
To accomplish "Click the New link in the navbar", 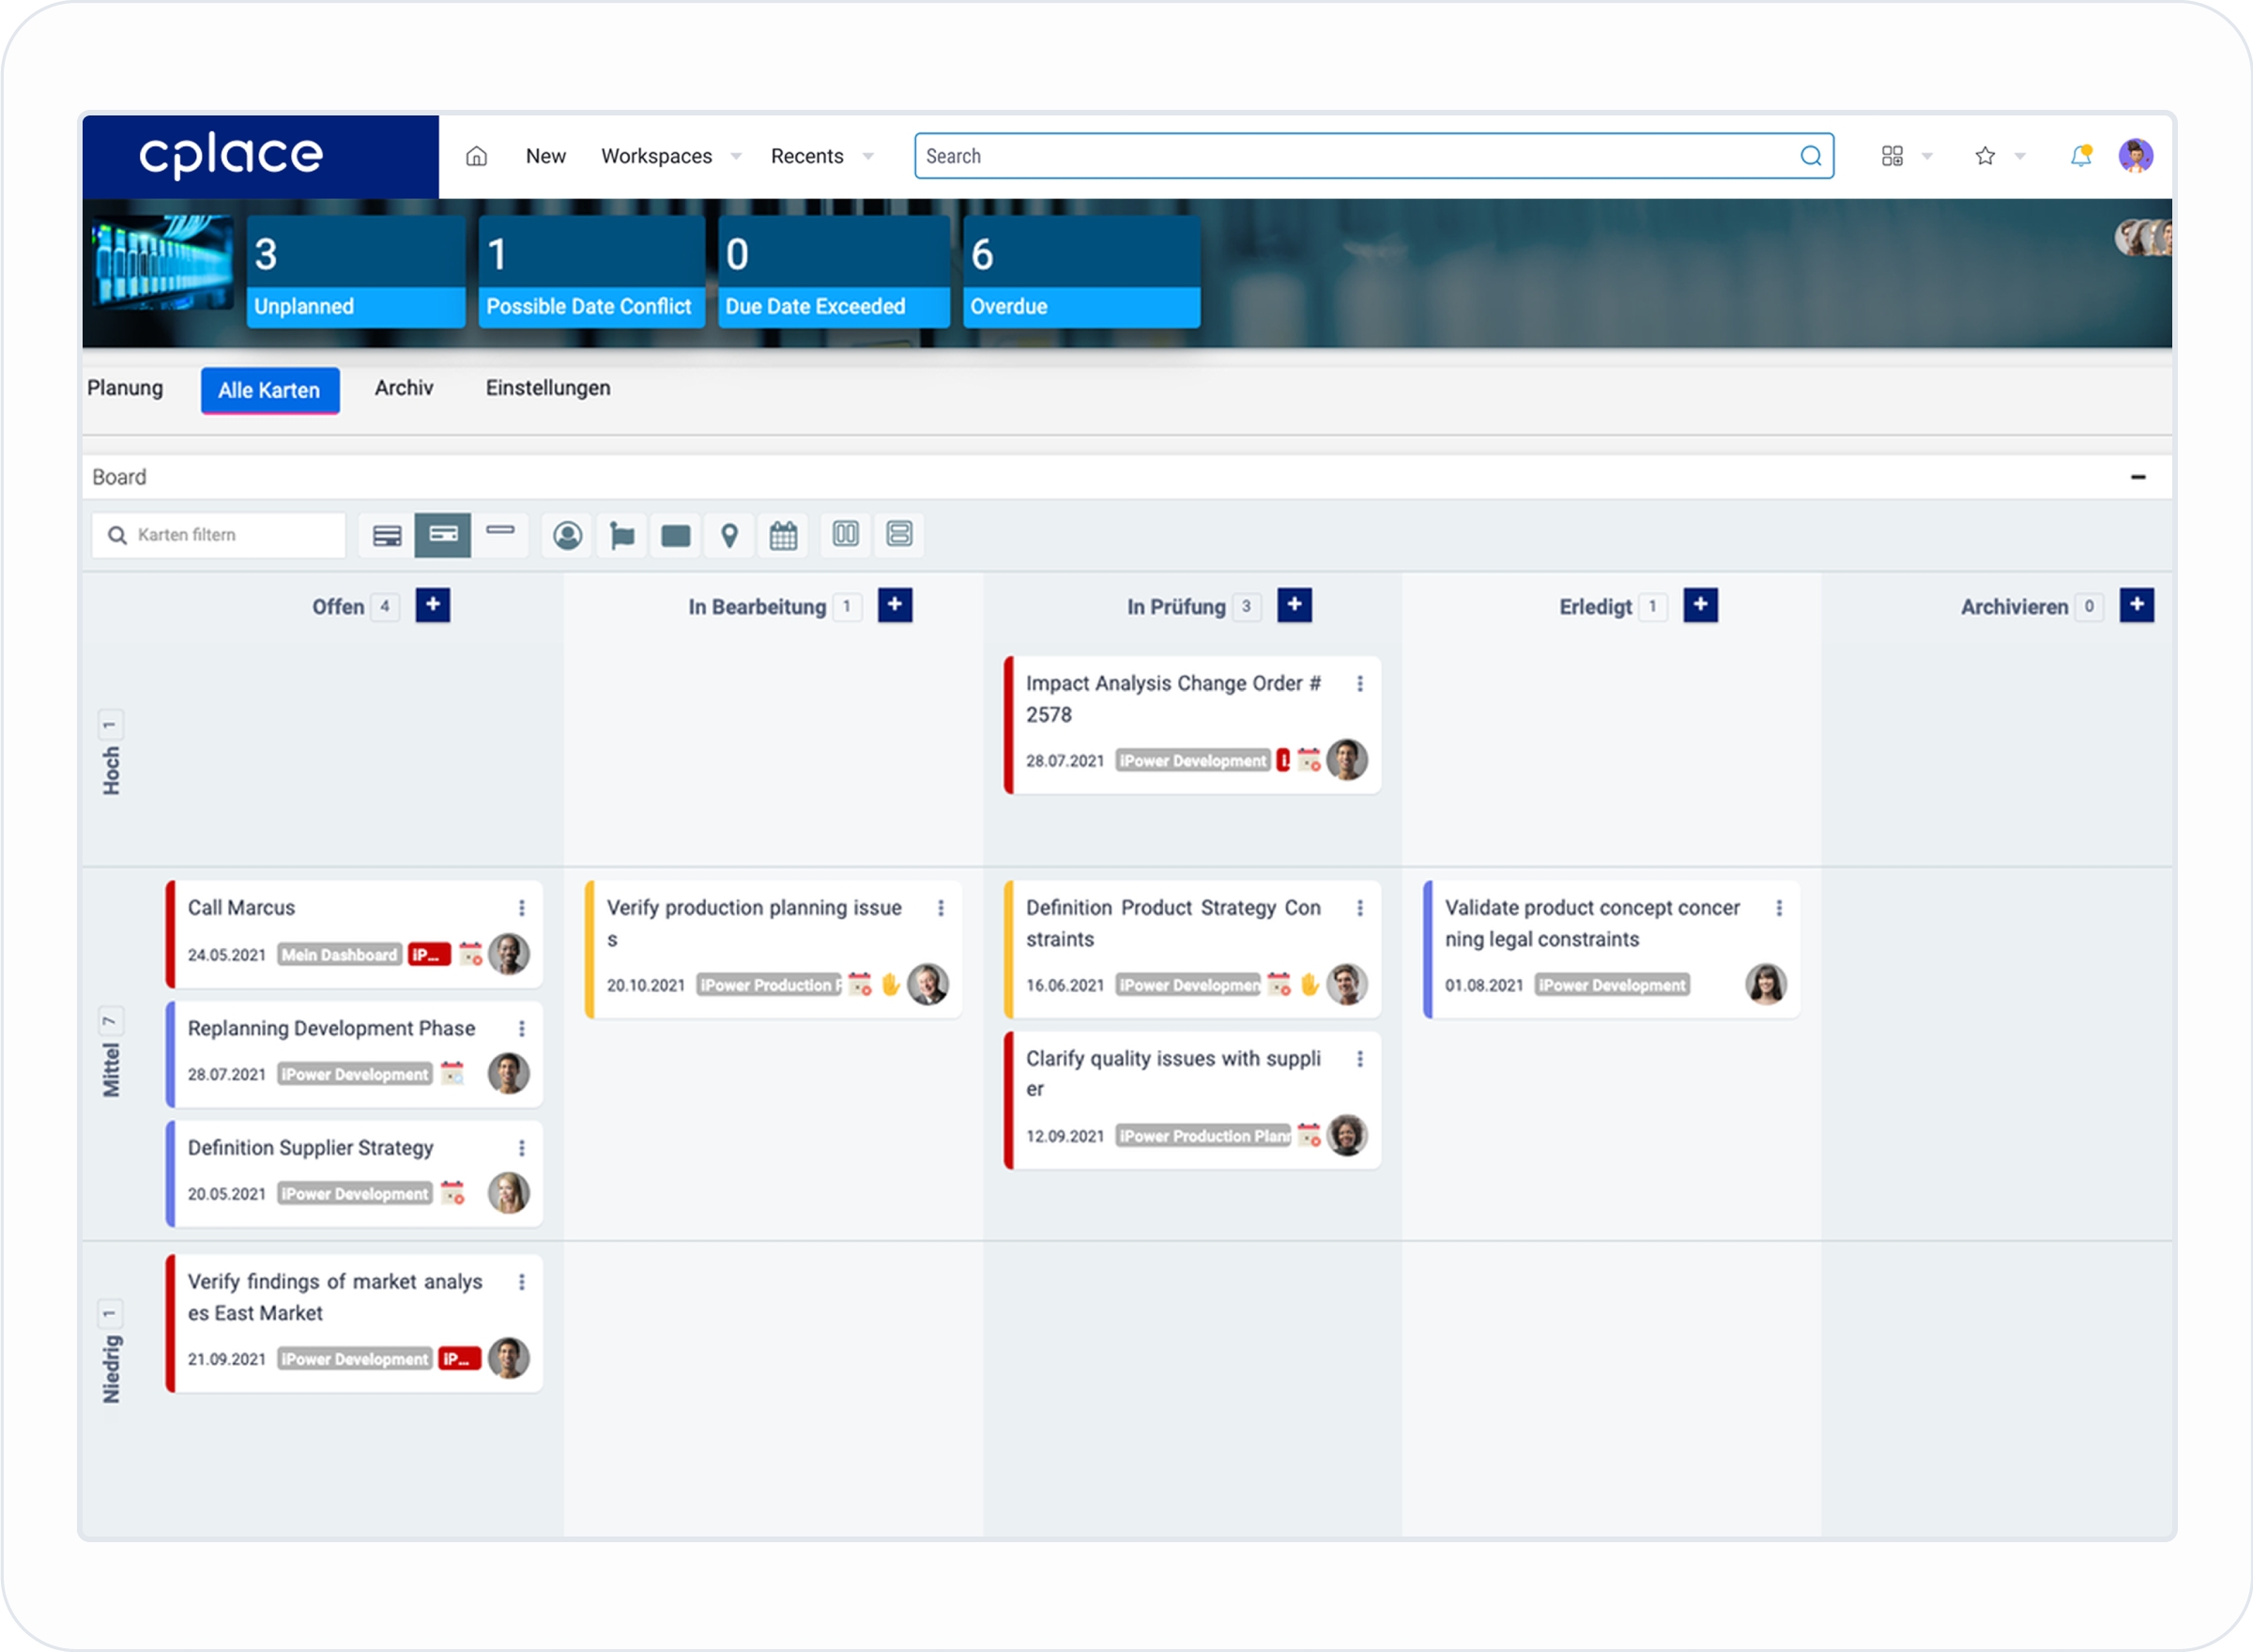I will point(545,156).
